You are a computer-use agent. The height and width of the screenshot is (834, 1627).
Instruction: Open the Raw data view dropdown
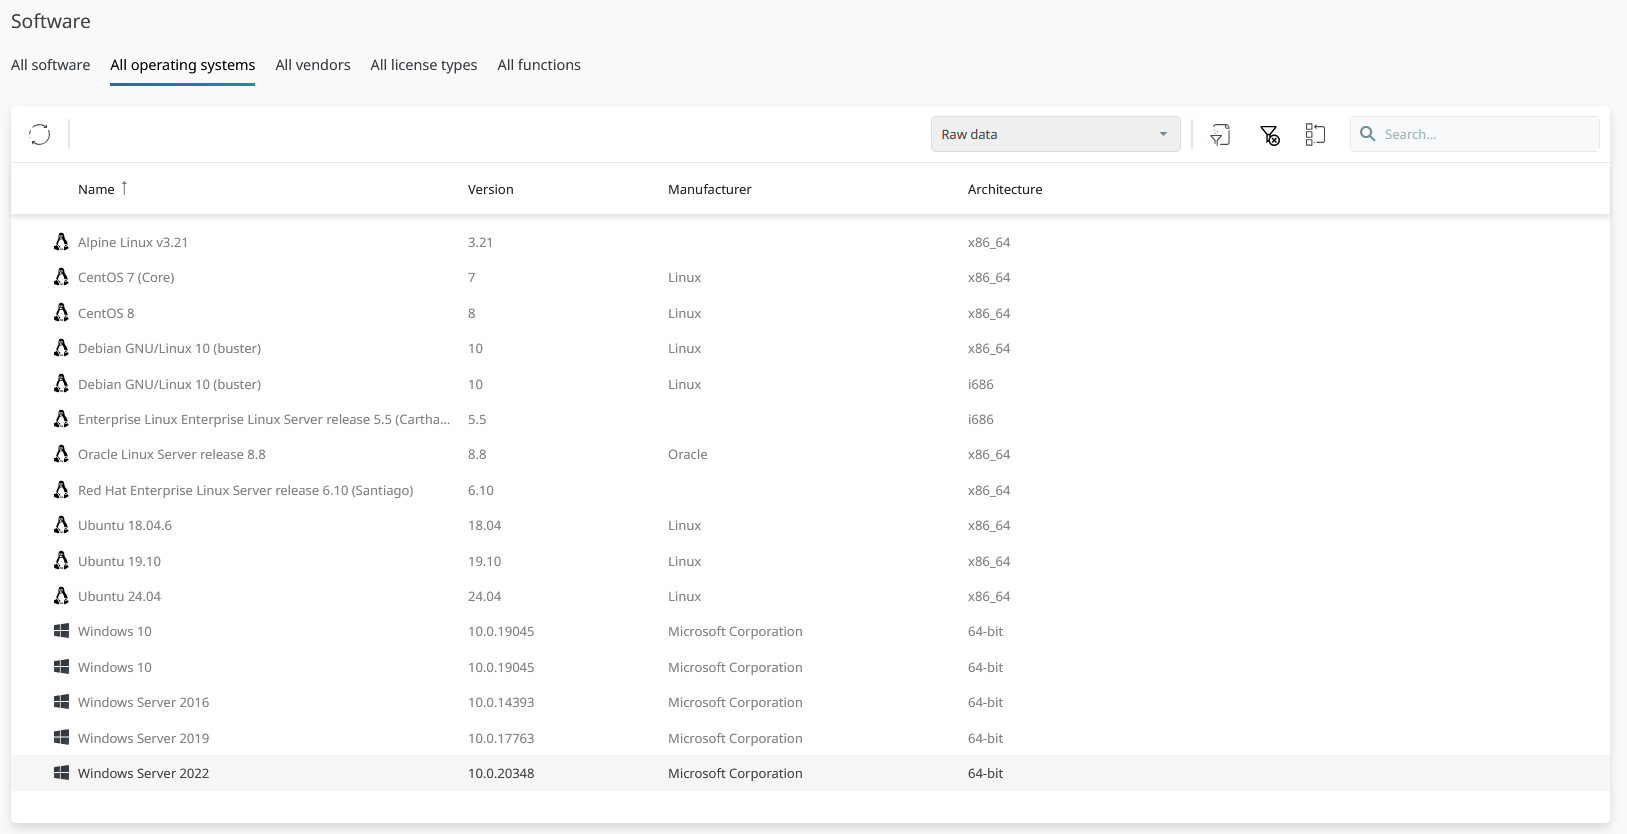pos(1055,134)
